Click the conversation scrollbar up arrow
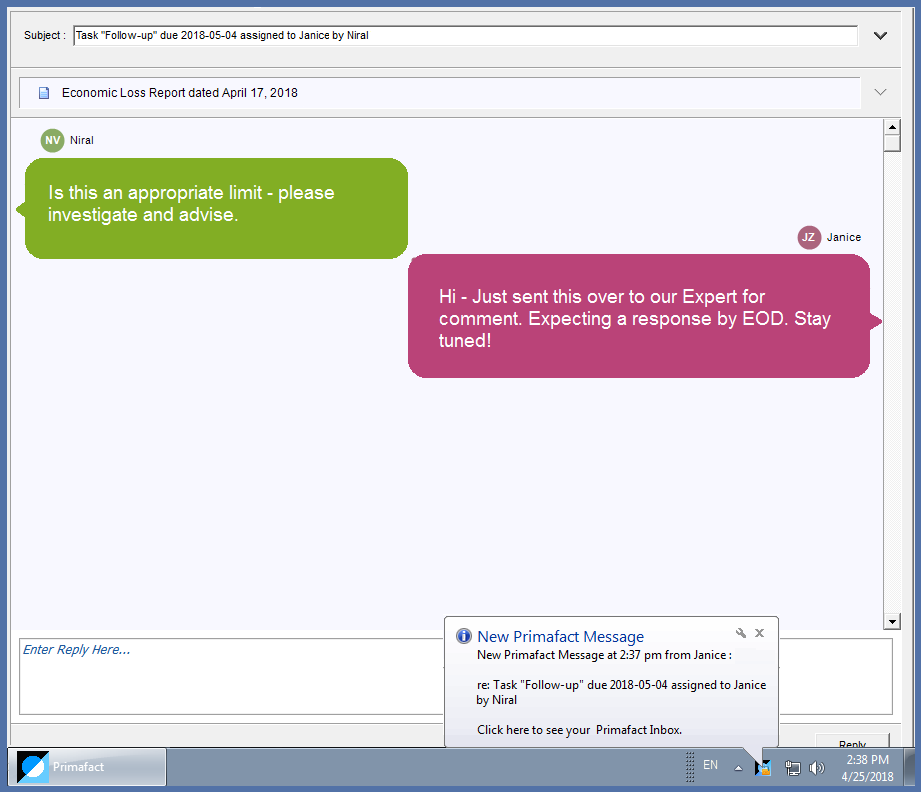The width and height of the screenshot is (921, 792). (892, 127)
